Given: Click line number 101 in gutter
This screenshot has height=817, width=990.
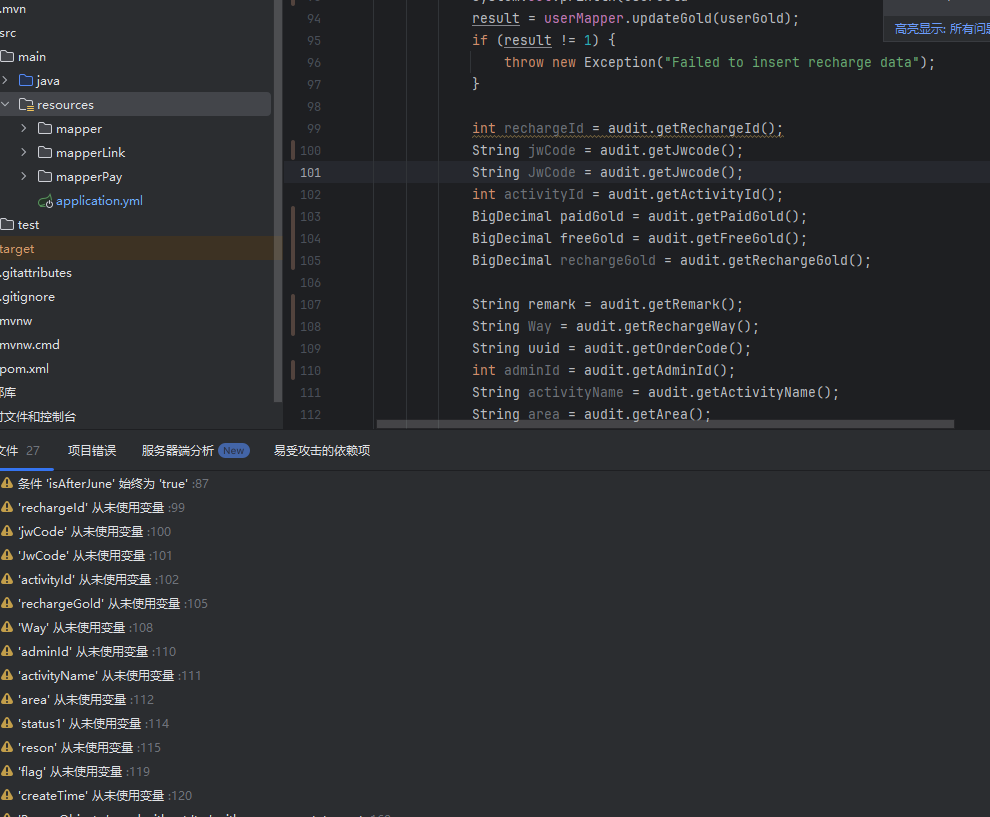Looking at the screenshot, I should (310, 172).
